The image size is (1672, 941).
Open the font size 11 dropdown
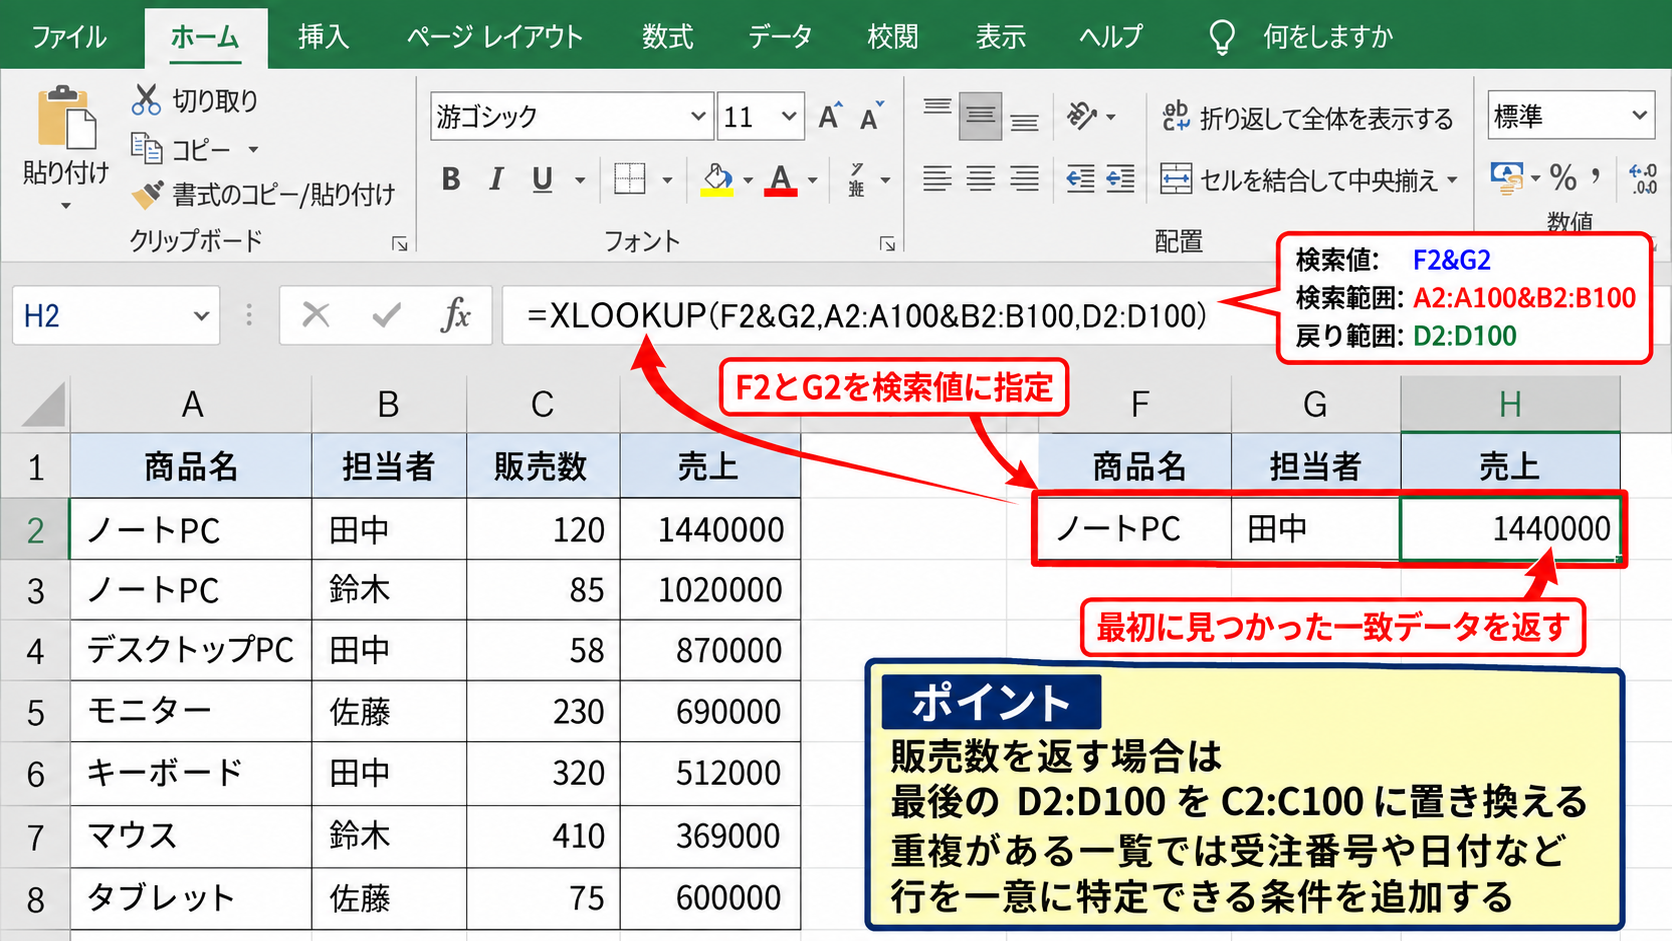[789, 117]
